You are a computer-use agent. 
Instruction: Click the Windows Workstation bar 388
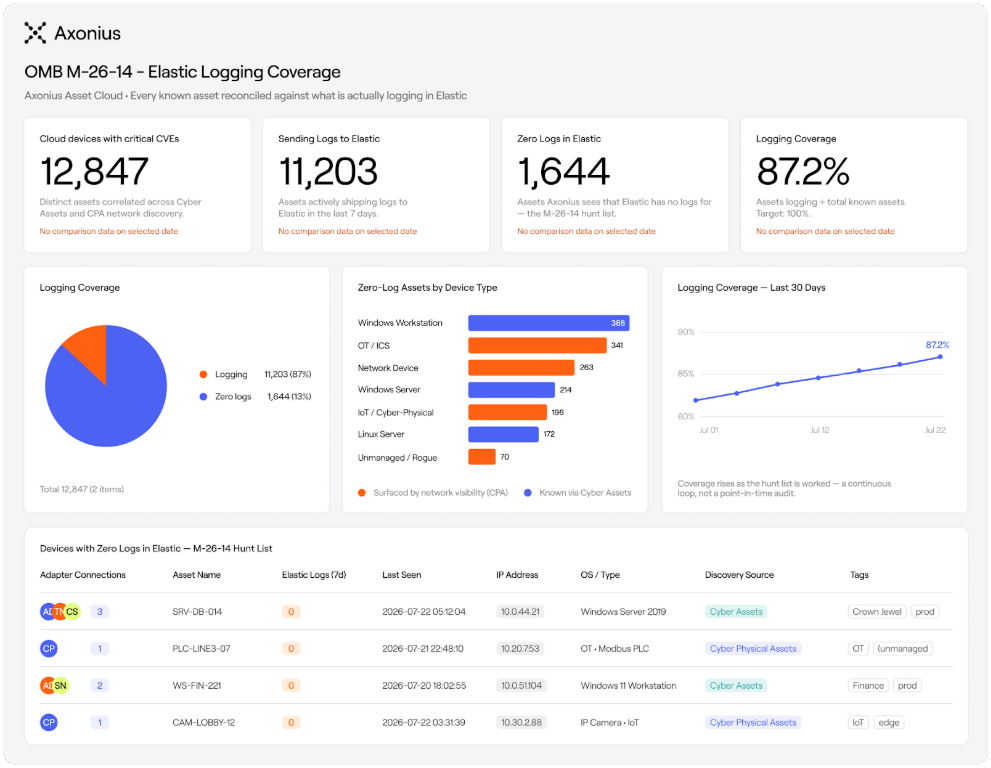pos(549,323)
